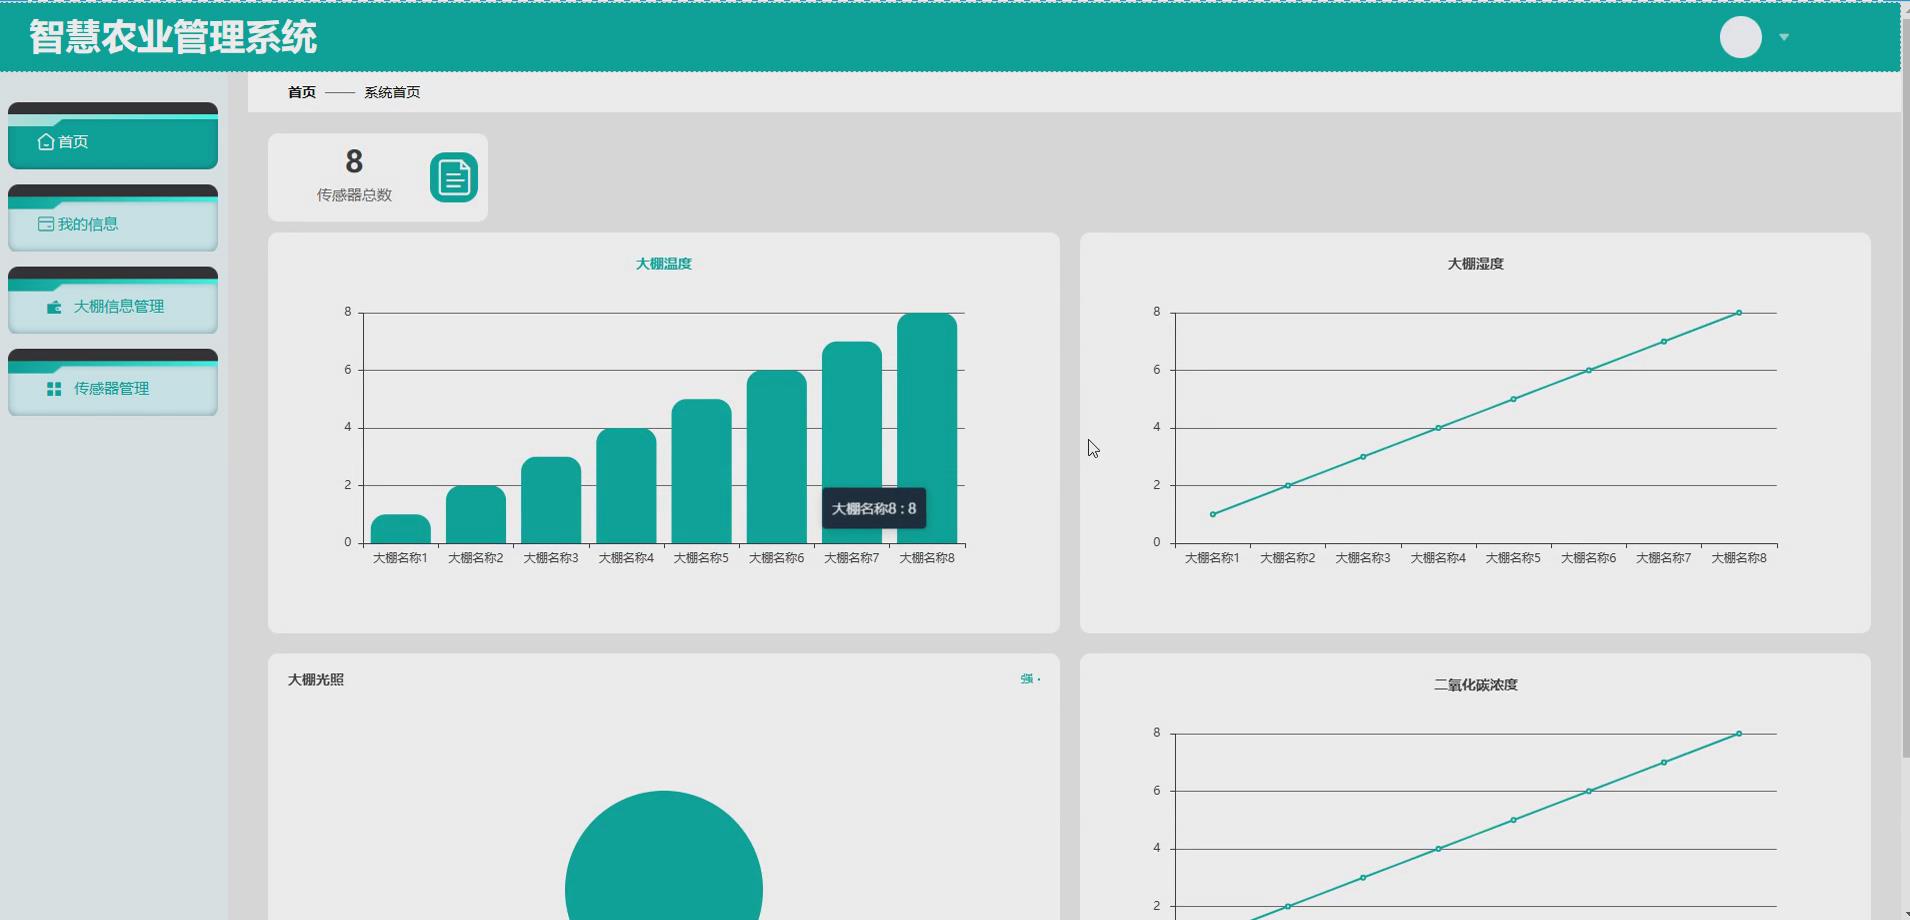
Task: Click the 大棚名称2 axis label under 大棚湿度 chart
Action: pyautogui.click(x=1288, y=558)
